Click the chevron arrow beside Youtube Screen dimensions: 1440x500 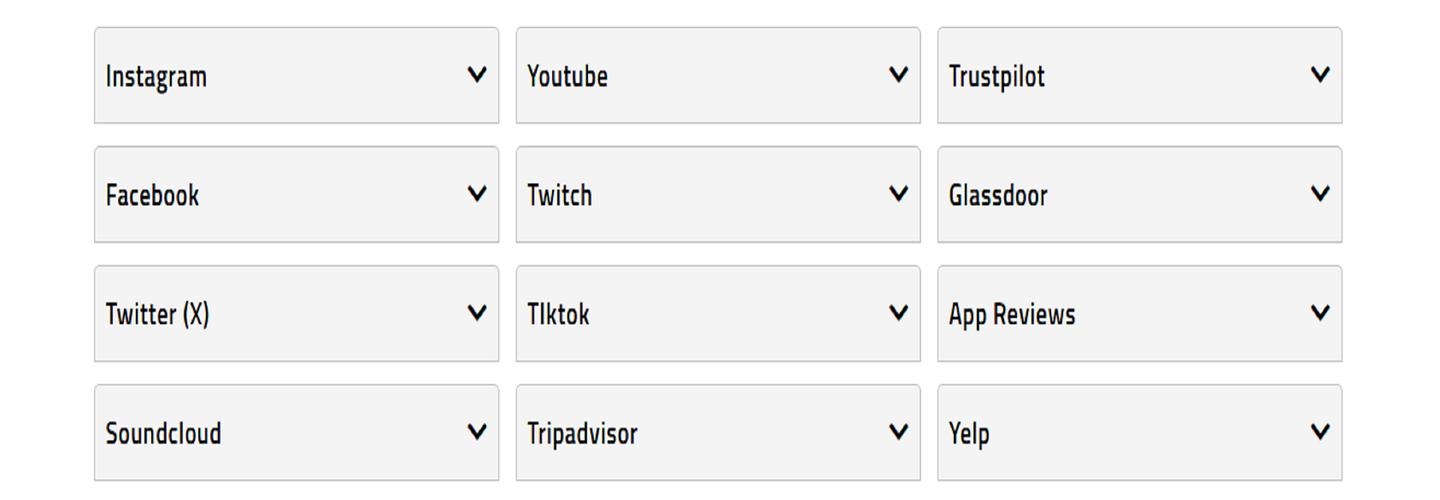(x=899, y=75)
